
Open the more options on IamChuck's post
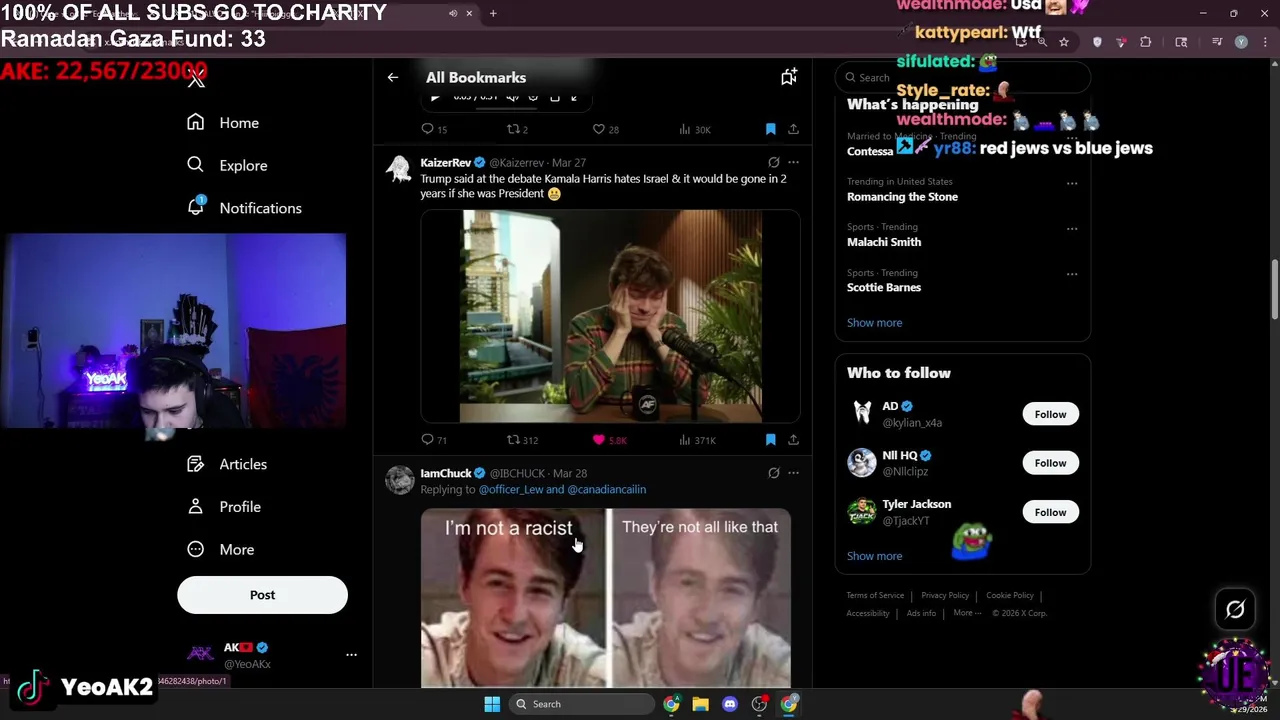click(793, 473)
